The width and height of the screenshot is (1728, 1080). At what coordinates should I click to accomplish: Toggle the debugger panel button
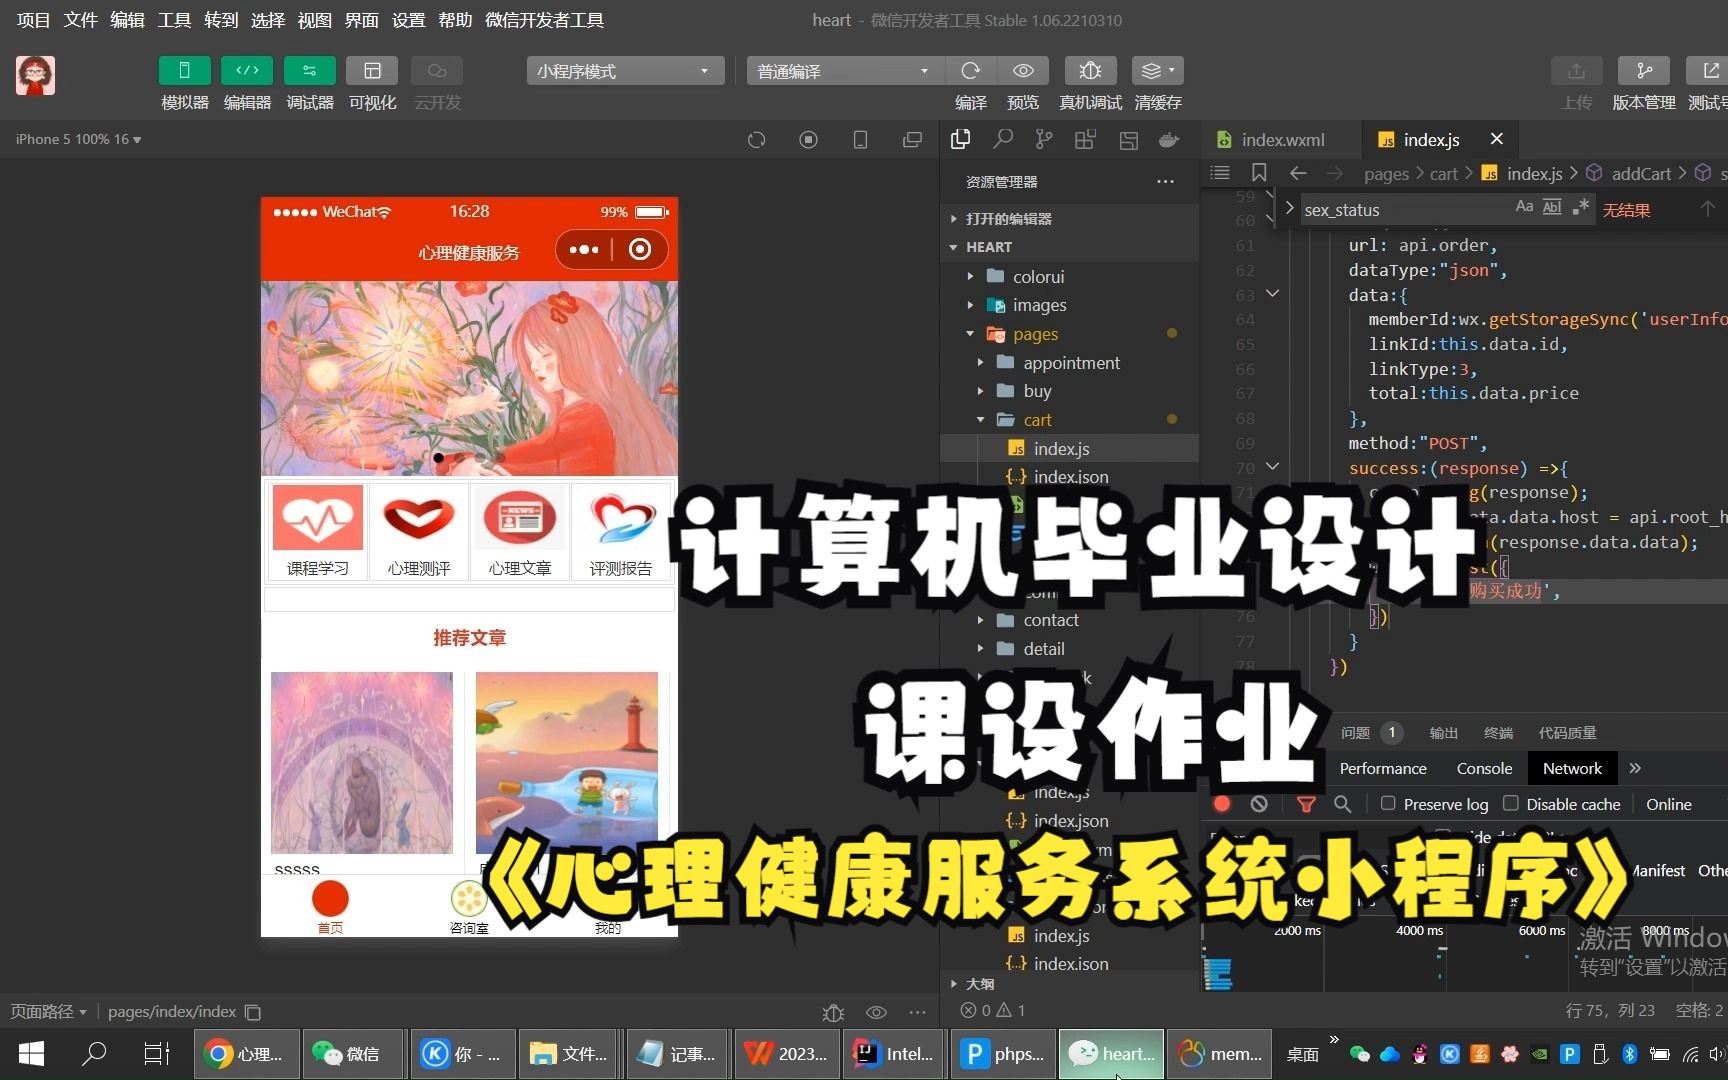pos(309,70)
